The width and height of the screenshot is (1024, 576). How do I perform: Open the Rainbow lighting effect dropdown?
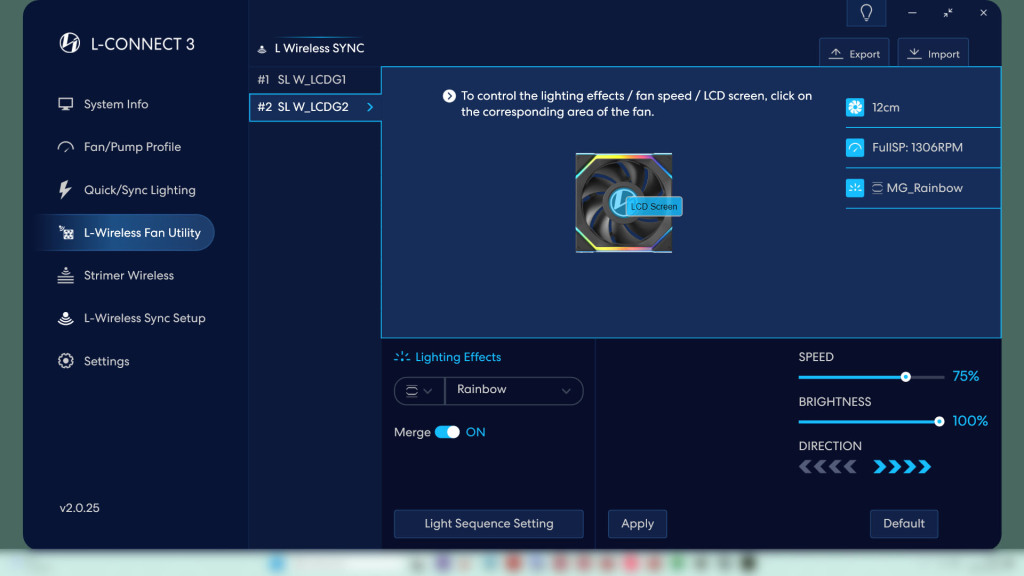click(513, 390)
